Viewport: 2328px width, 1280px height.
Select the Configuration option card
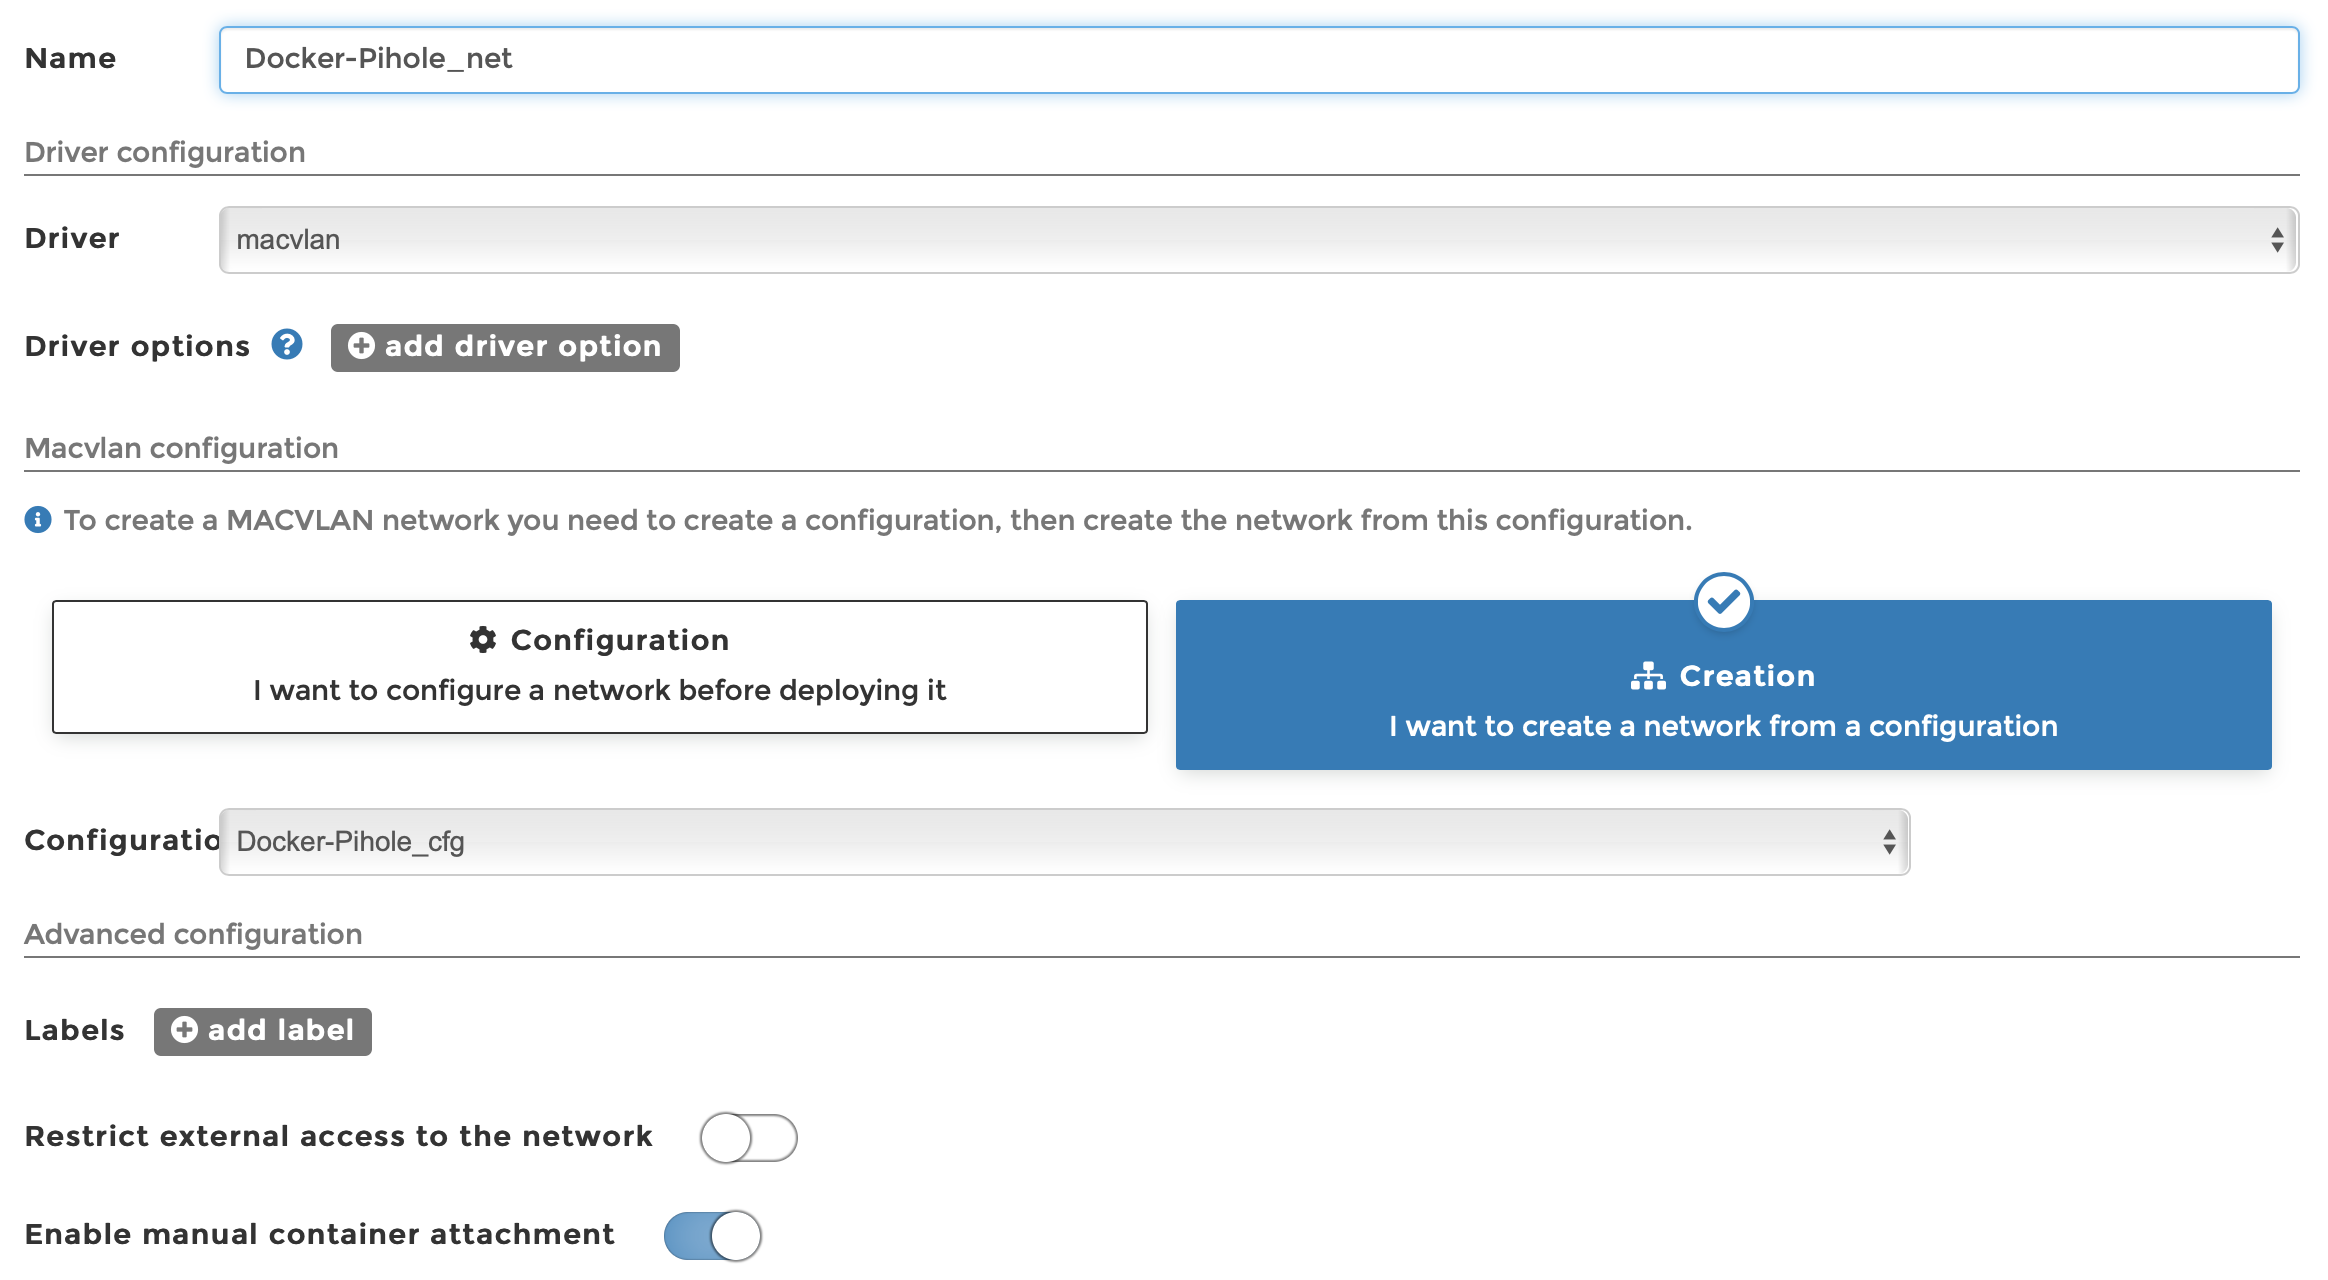599,666
